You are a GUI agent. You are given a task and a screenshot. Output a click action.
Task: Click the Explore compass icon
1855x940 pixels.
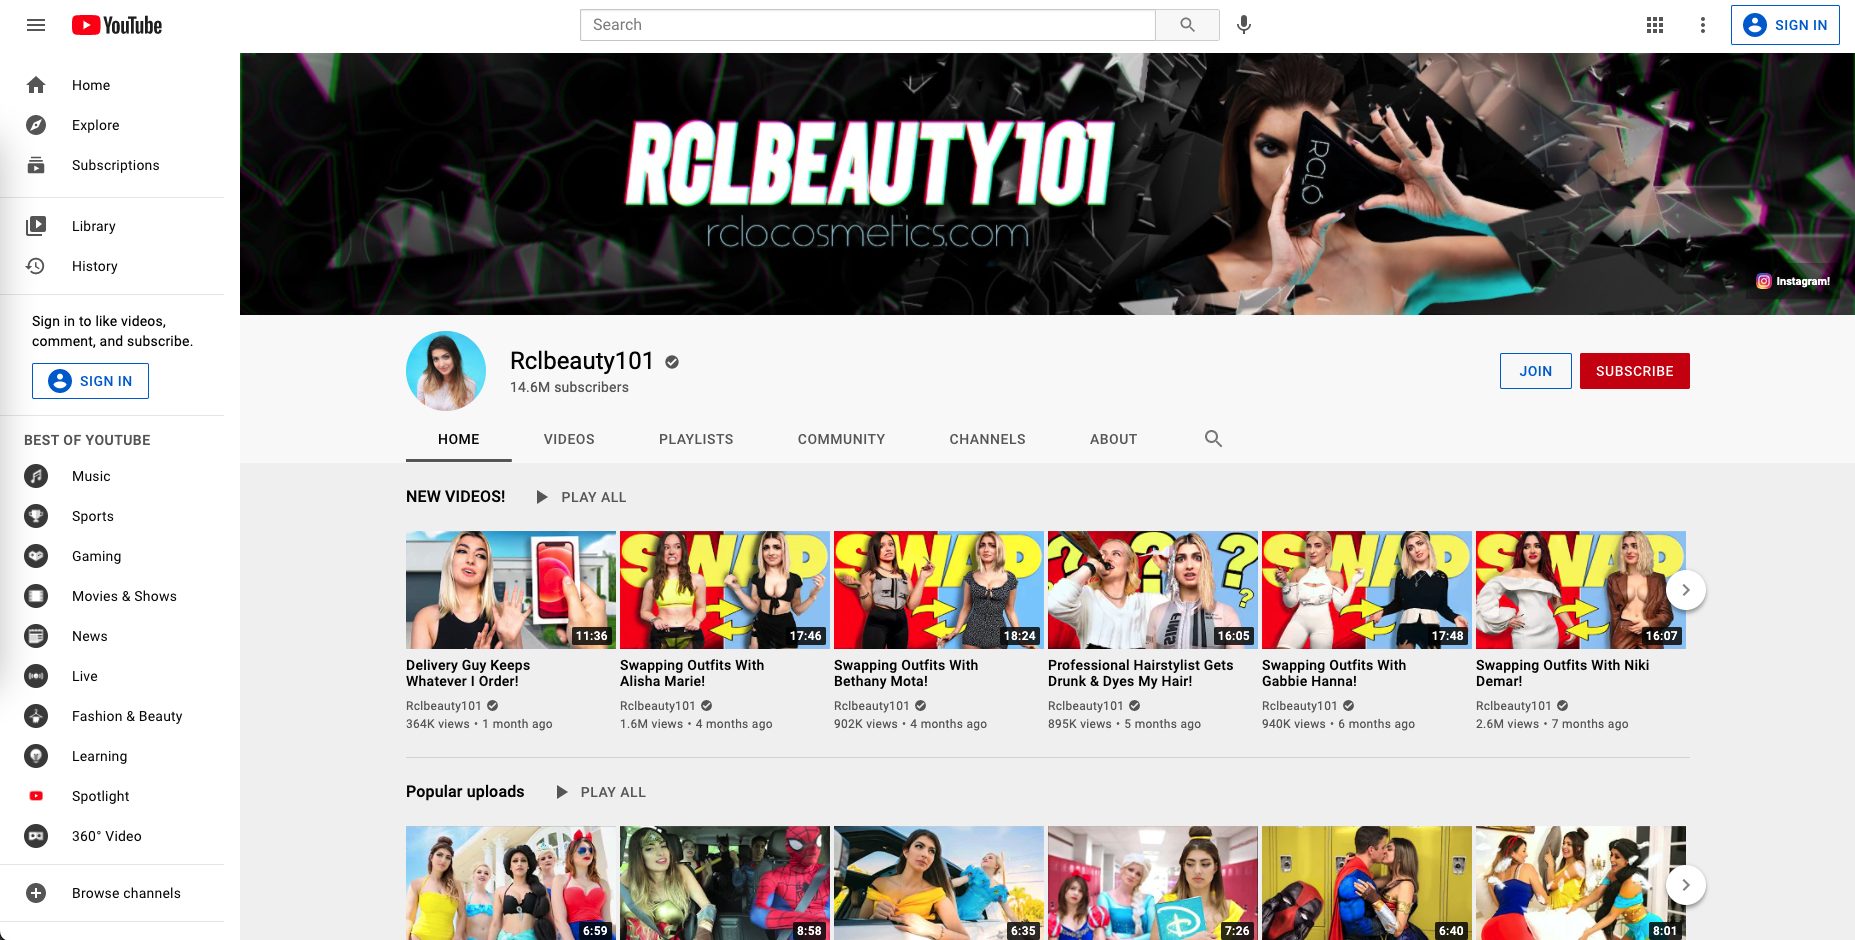coord(36,125)
